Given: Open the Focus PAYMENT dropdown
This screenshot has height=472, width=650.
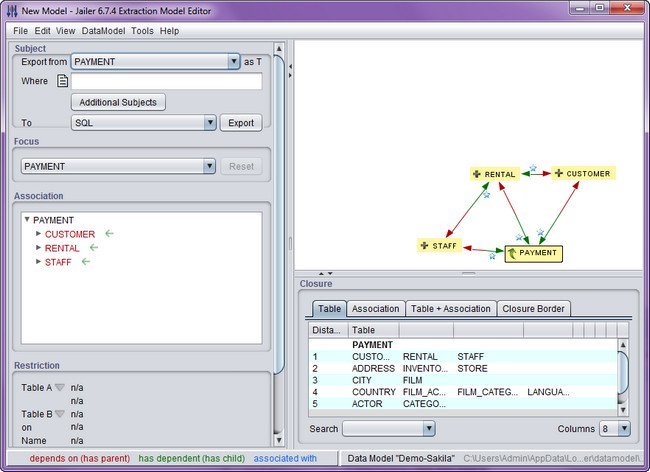Looking at the screenshot, I should [x=209, y=166].
